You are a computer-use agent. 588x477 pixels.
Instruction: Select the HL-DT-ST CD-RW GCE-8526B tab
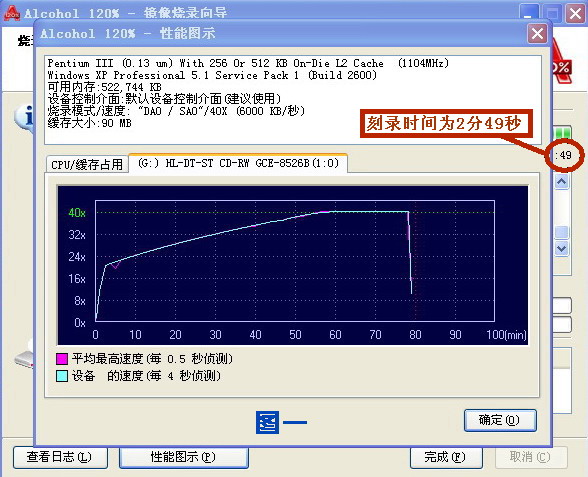point(238,163)
